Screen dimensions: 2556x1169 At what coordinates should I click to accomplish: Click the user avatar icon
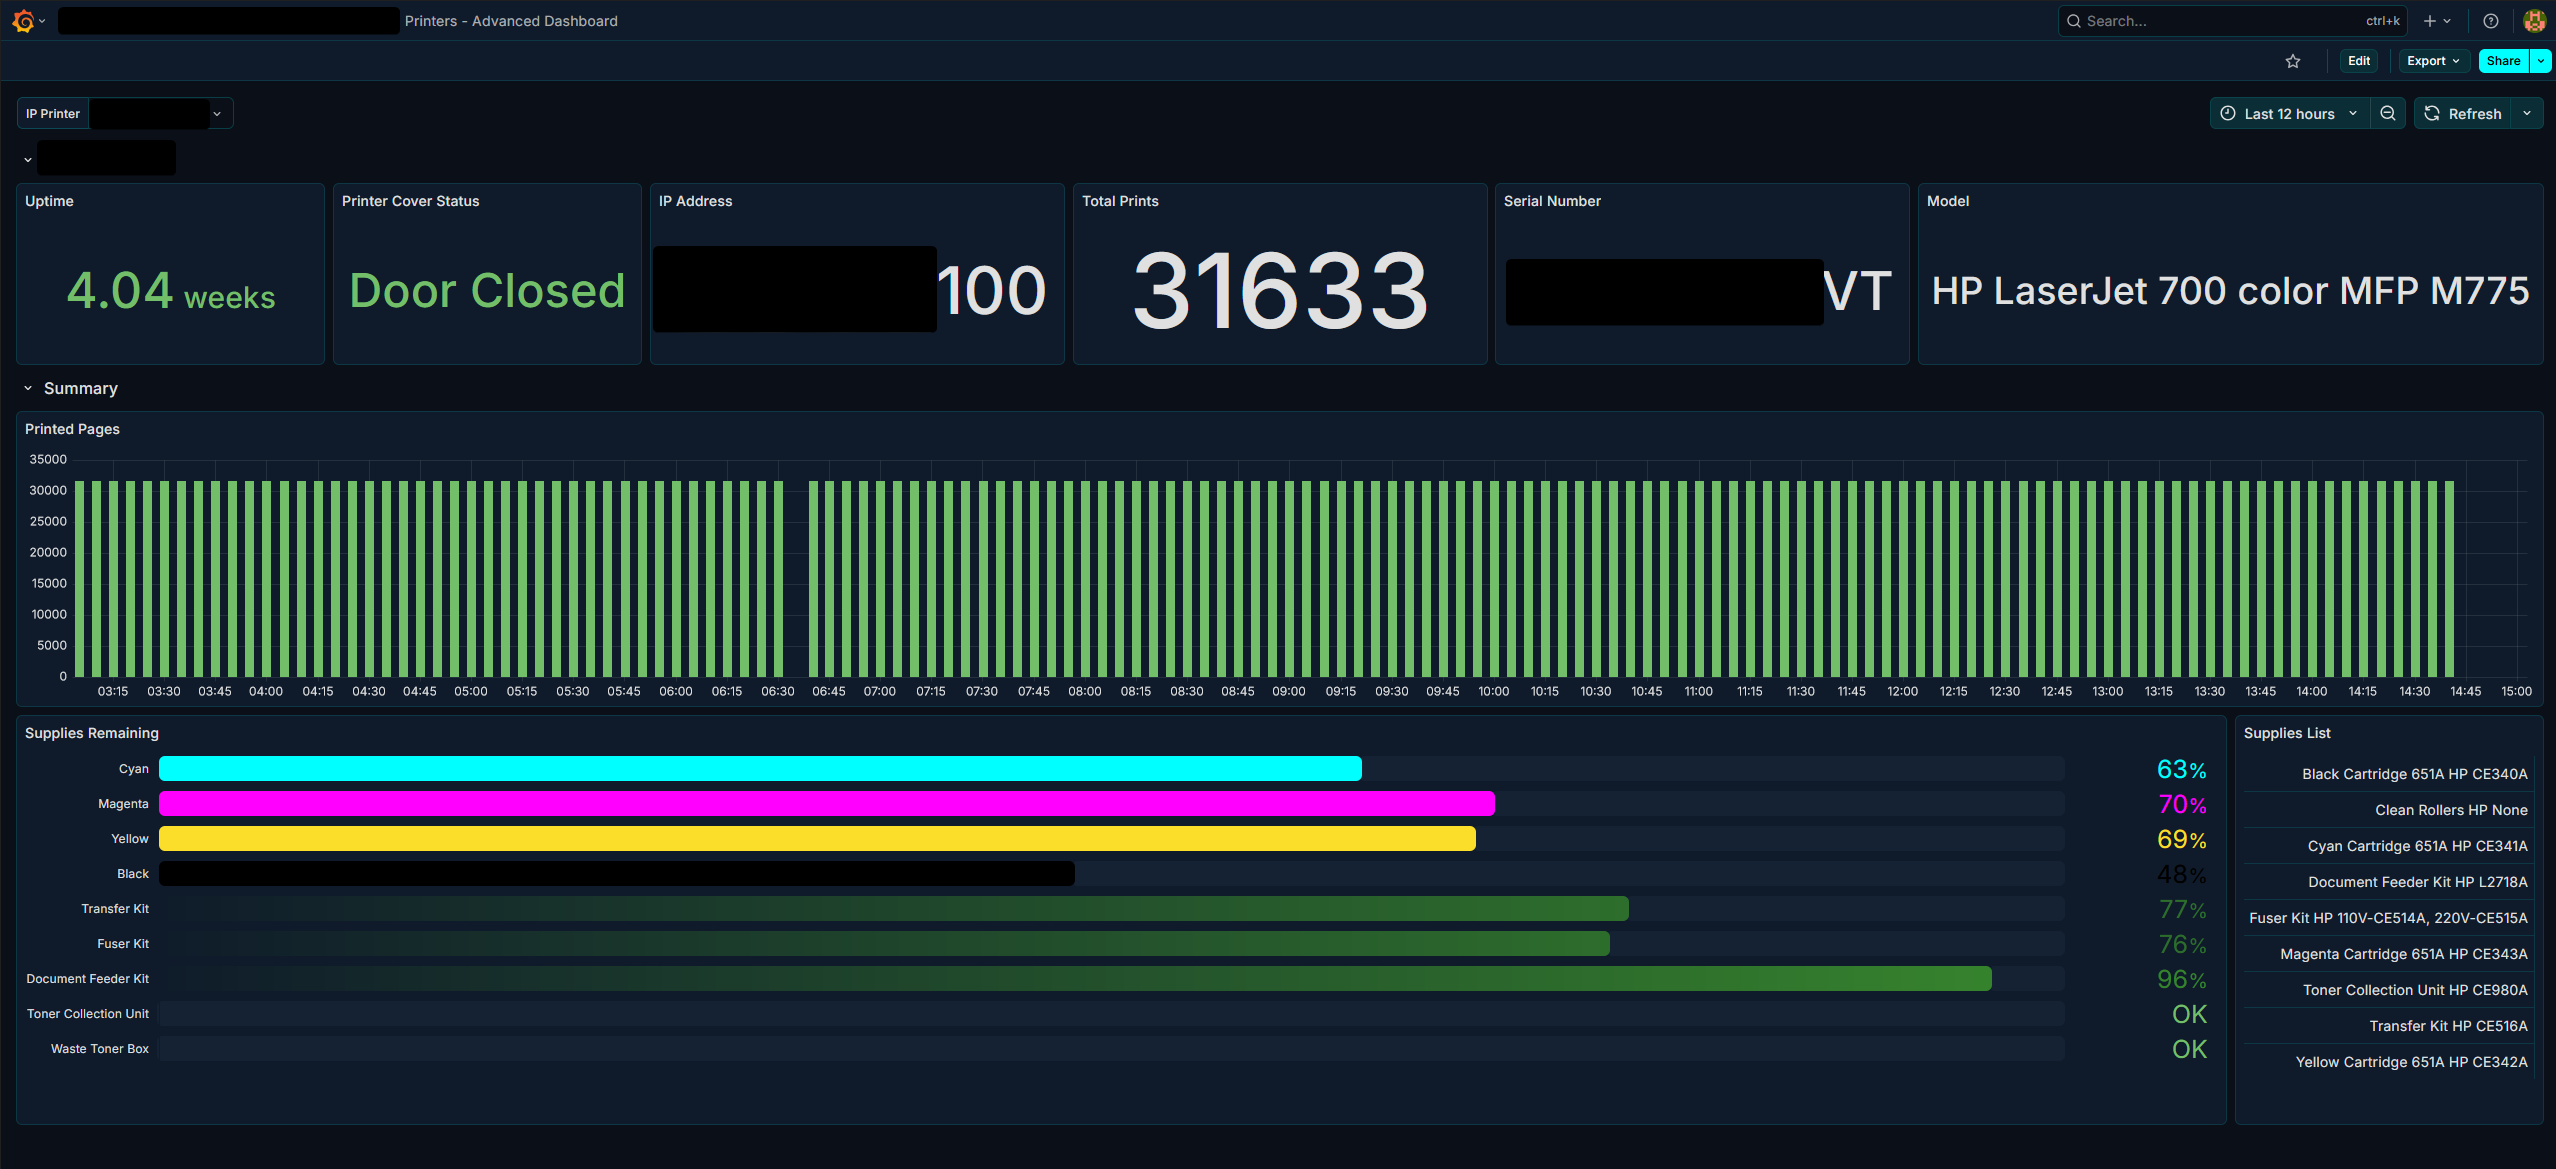click(2534, 21)
